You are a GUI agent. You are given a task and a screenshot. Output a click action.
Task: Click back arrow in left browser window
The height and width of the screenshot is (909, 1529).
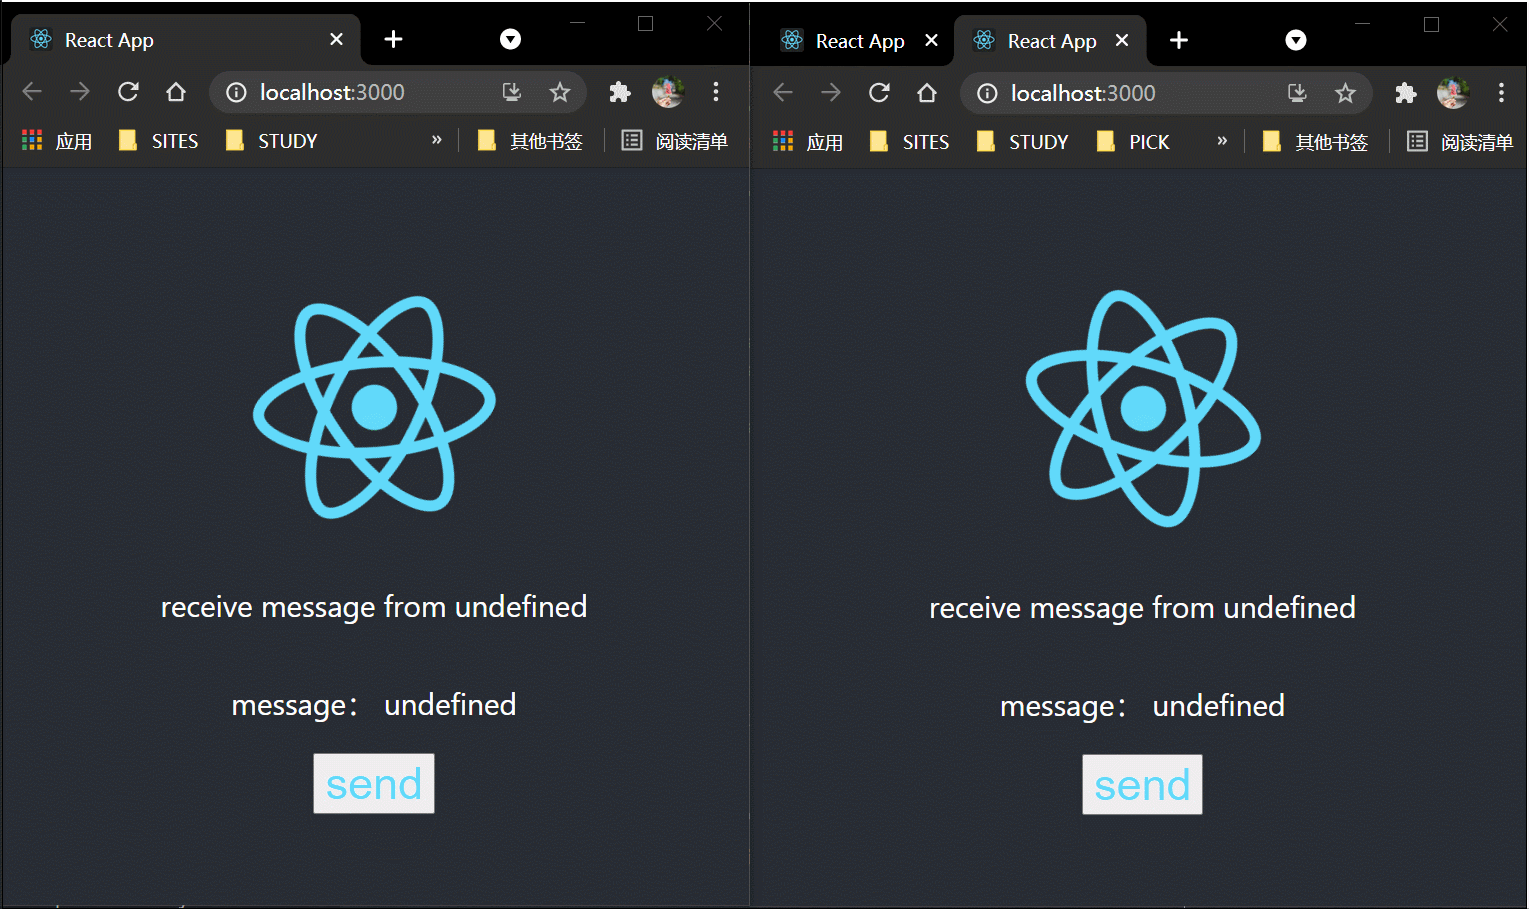[32, 92]
